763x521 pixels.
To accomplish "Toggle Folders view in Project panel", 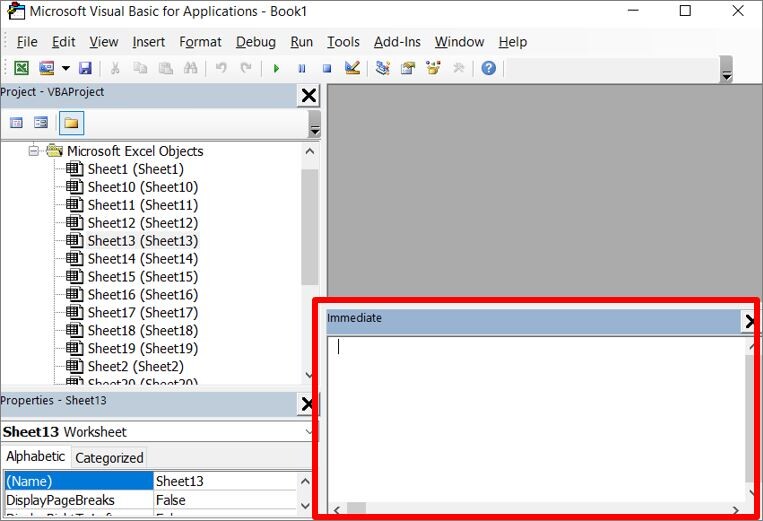I will 71,123.
